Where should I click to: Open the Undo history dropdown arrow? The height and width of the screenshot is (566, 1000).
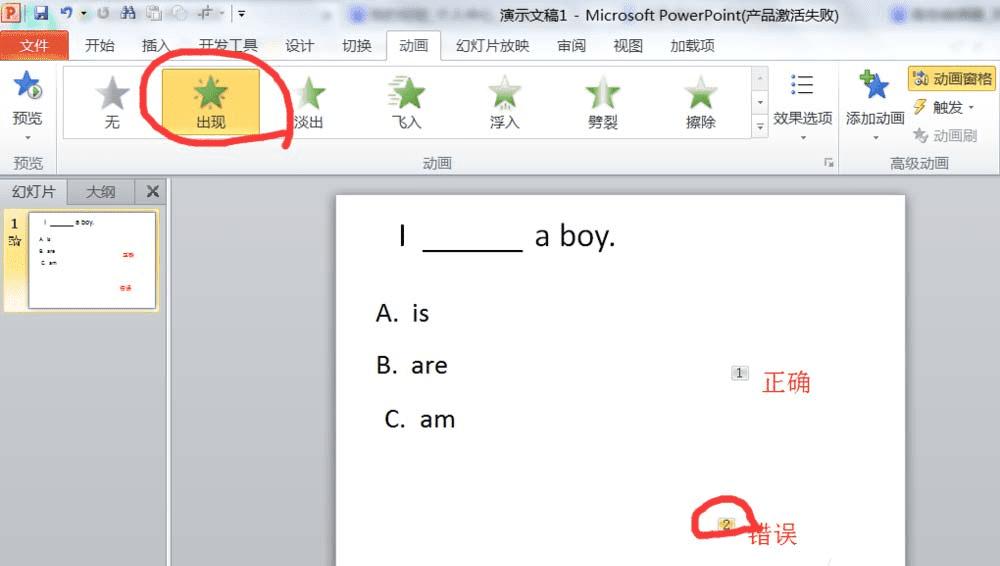pyautogui.click(x=84, y=13)
